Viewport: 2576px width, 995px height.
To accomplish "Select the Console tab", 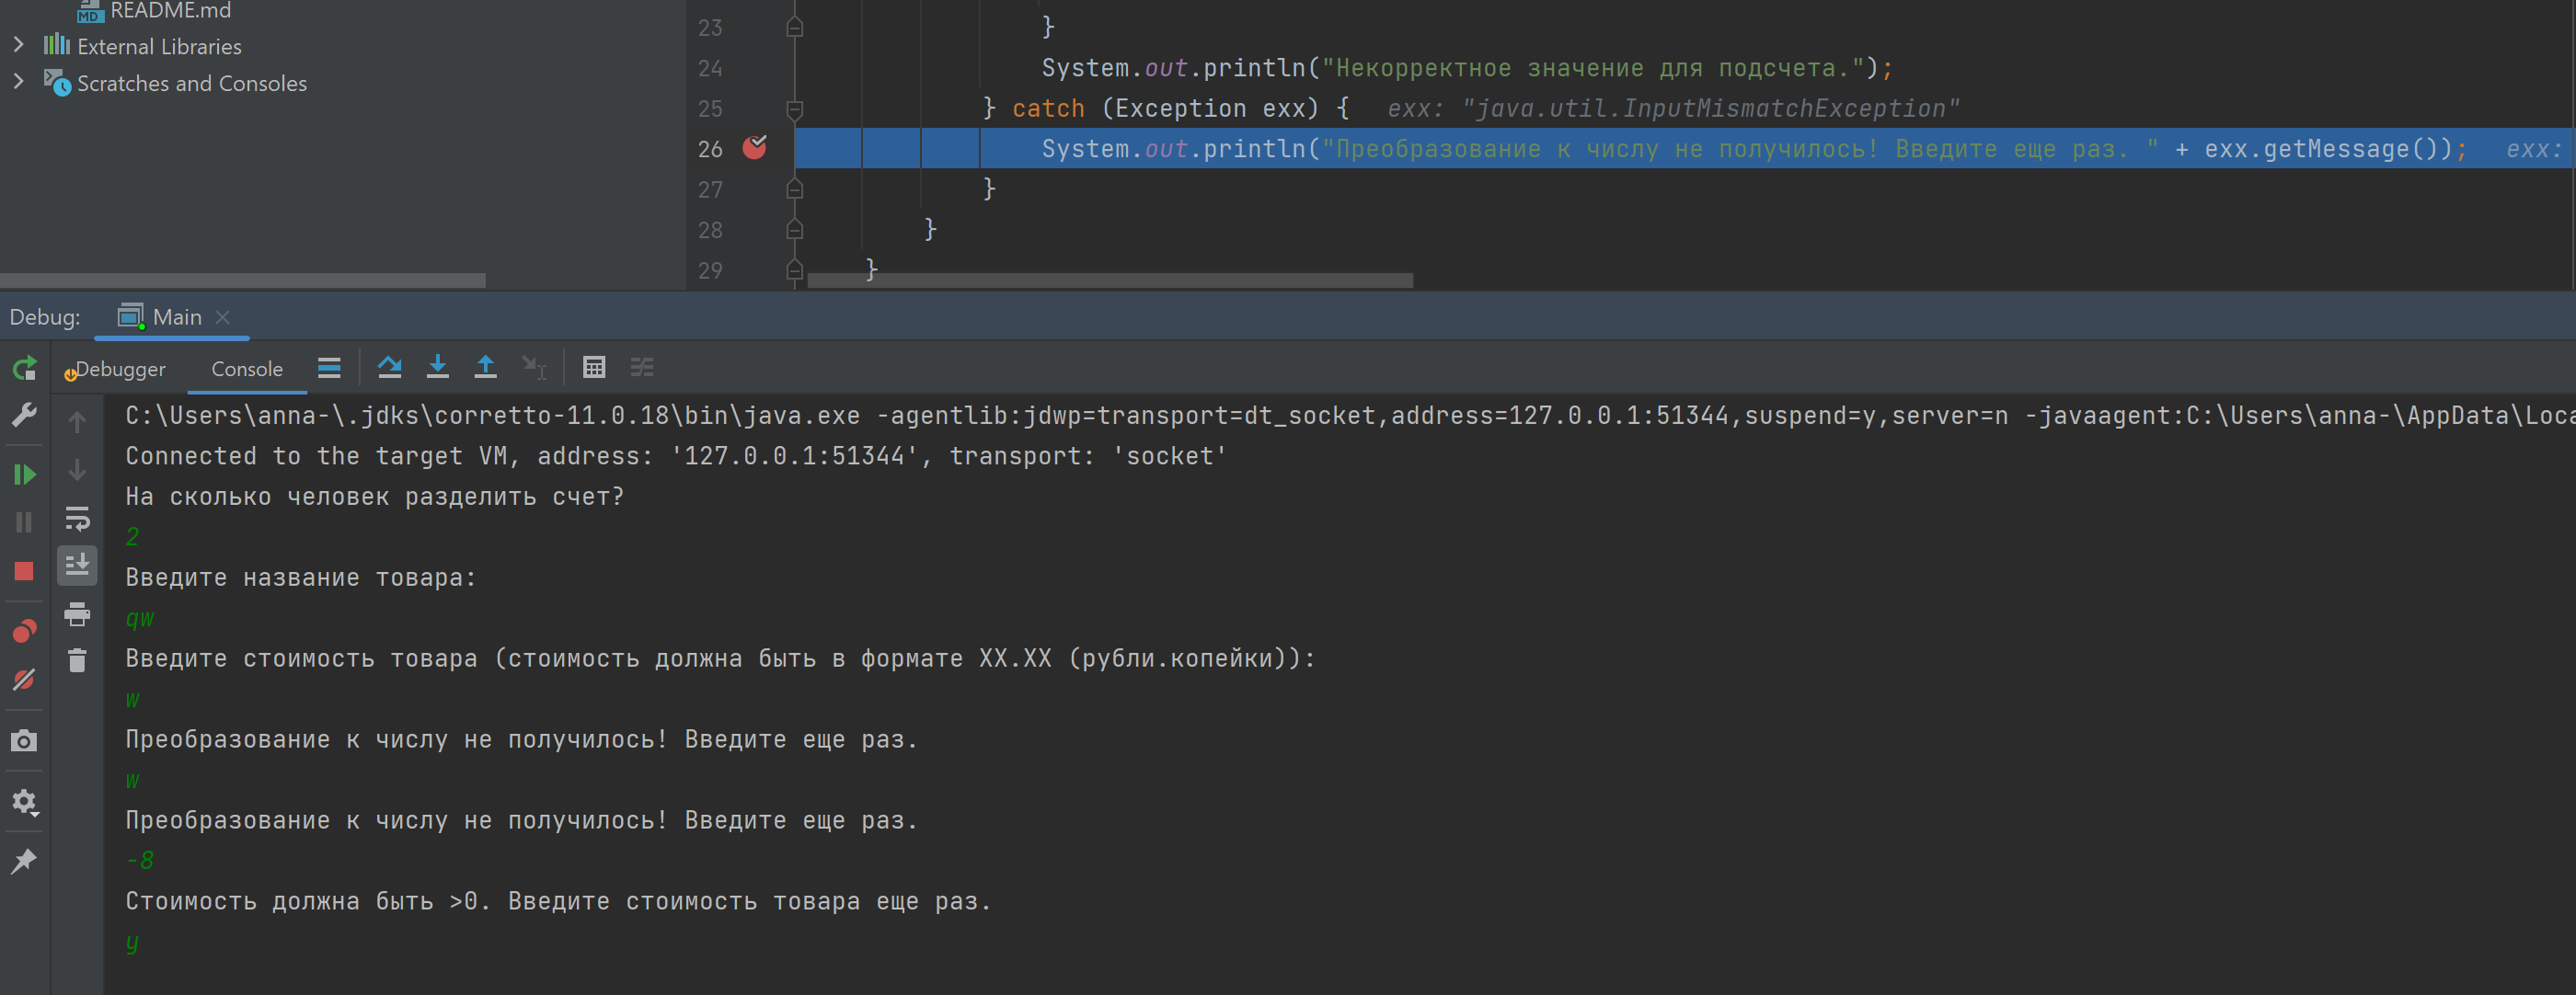I will [x=247, y=369].
